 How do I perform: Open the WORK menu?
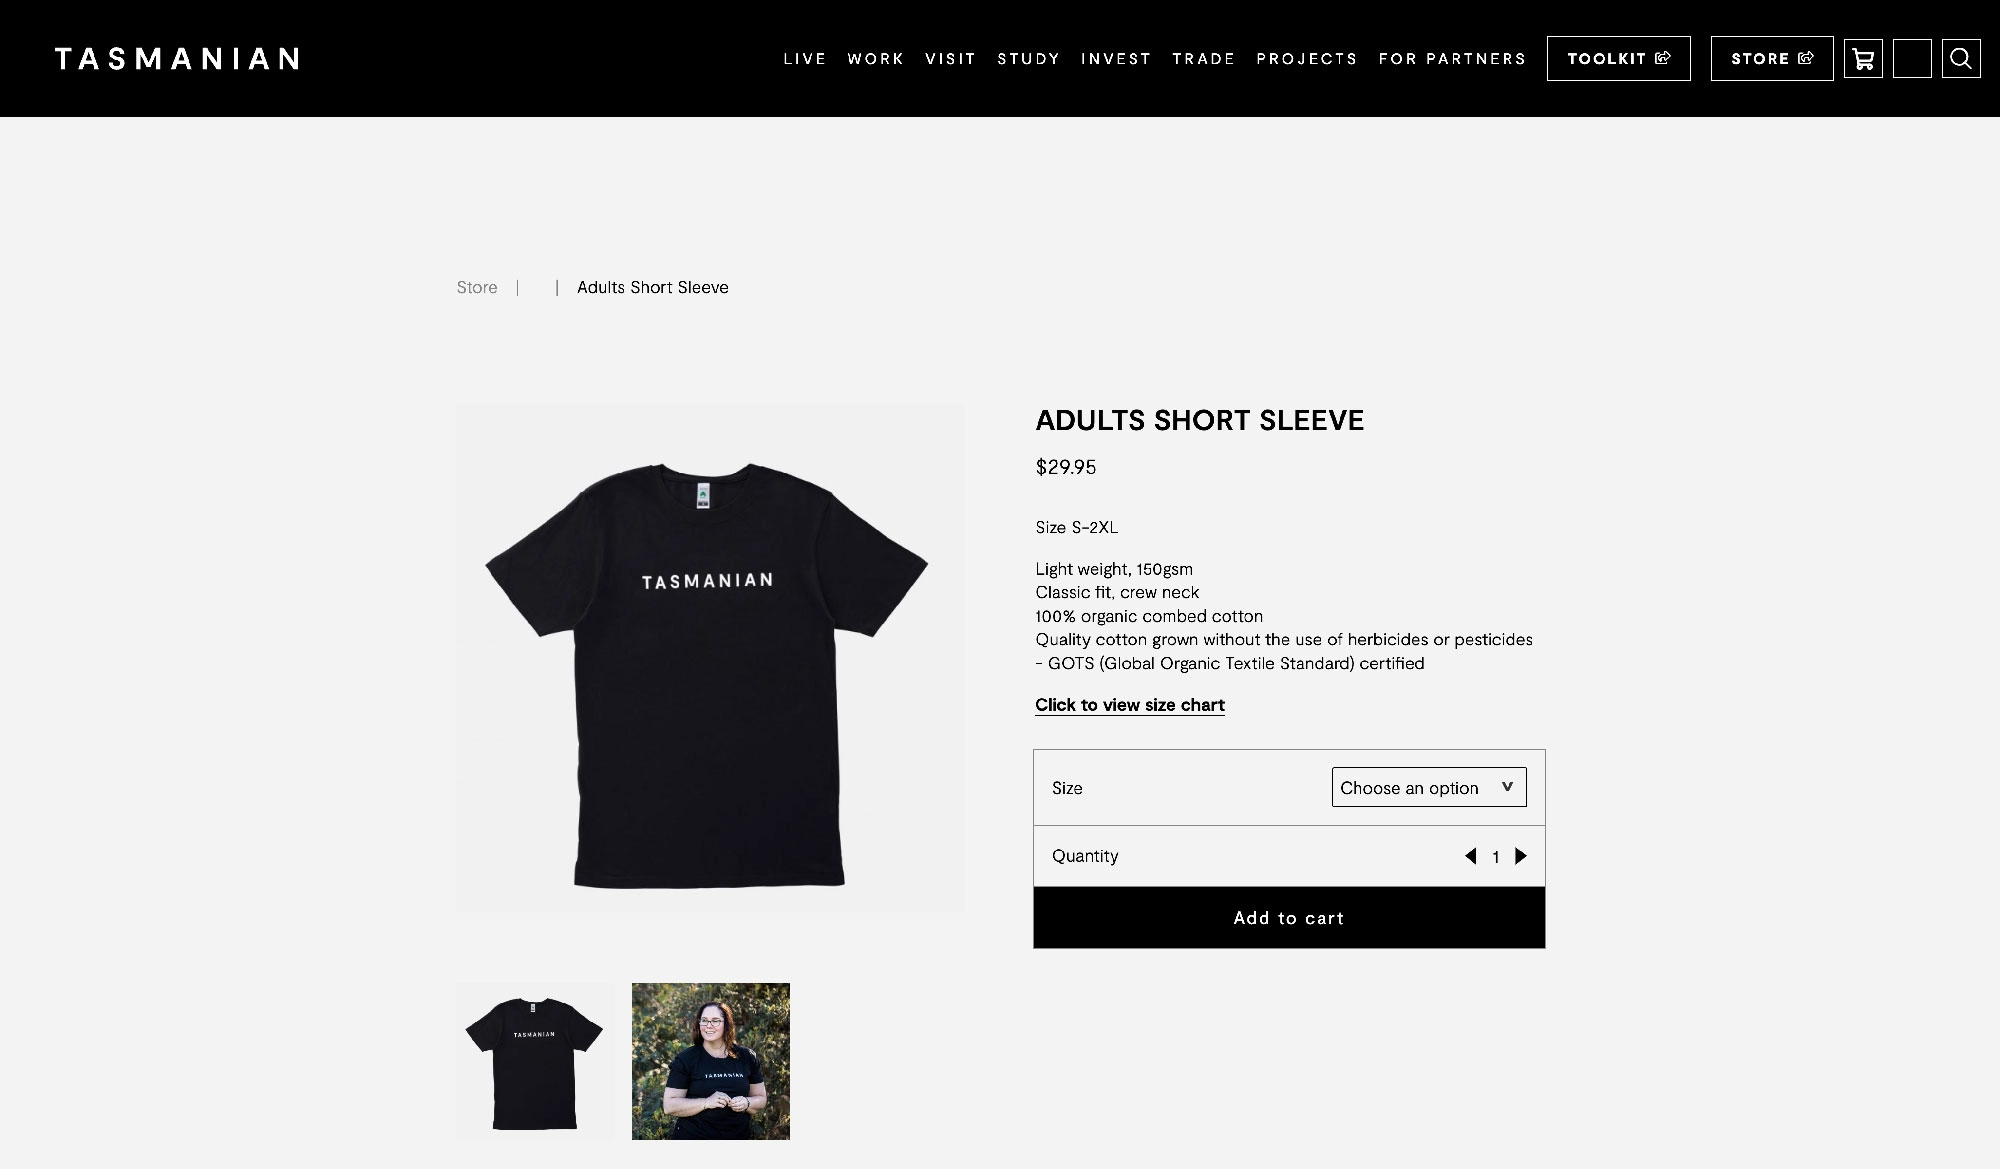[876, 59]
